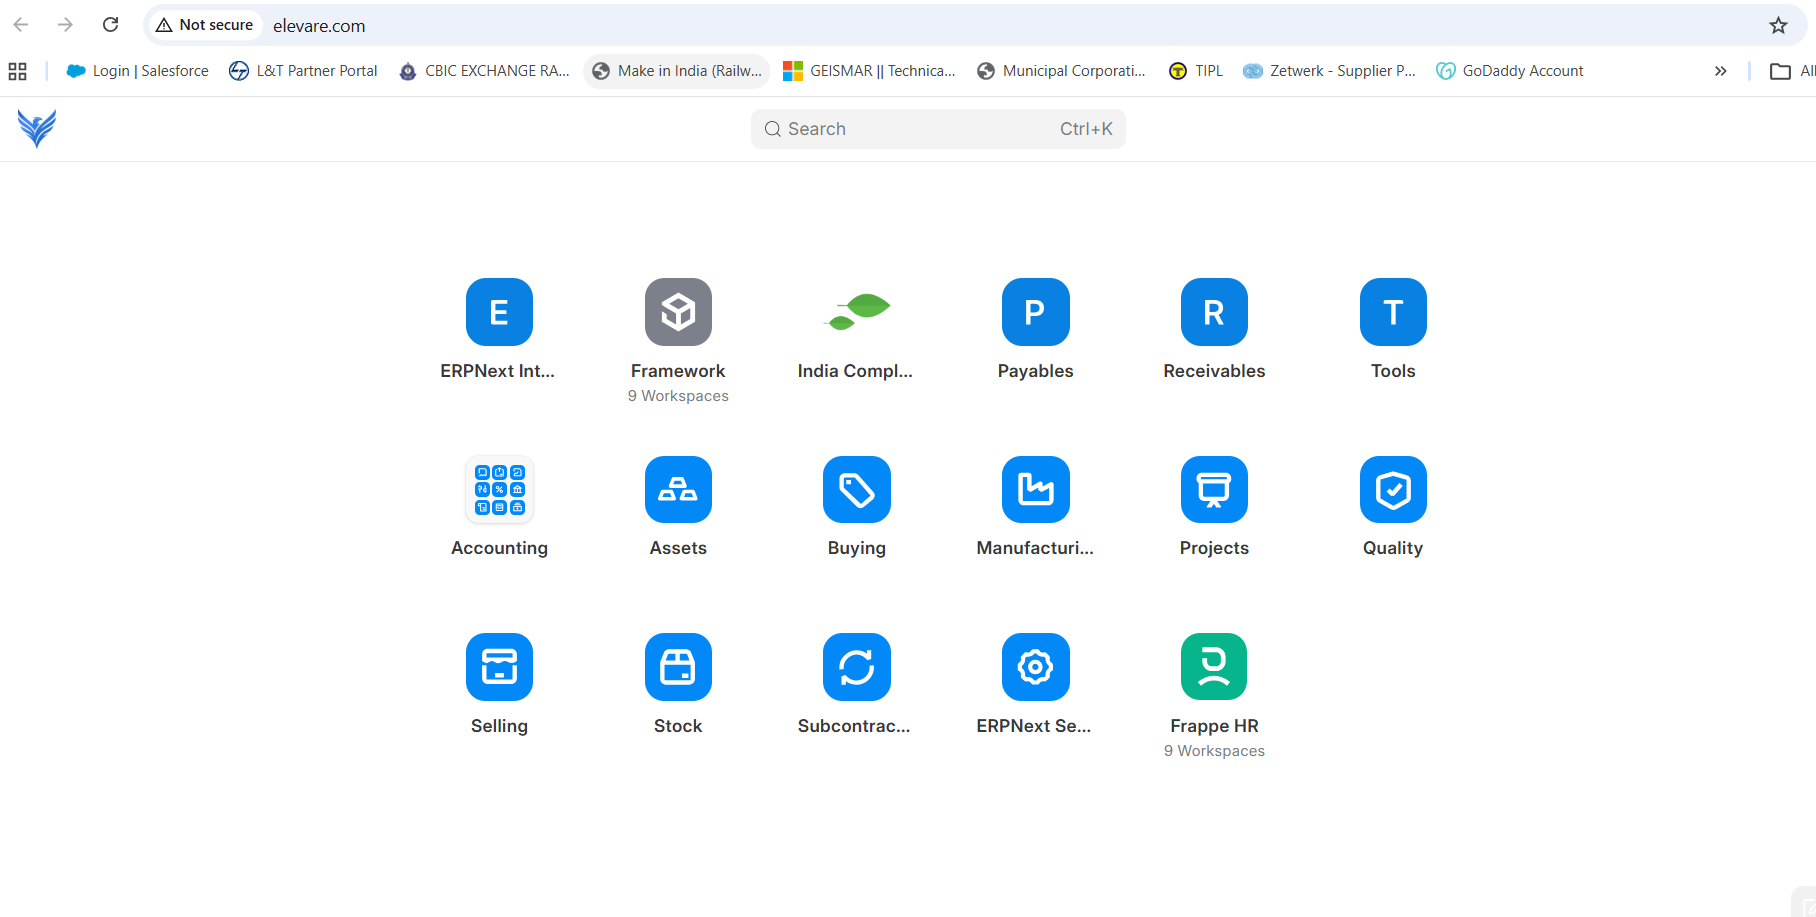The height and width of the screenshot is (917, 1816).
Task: Open the Login | Salesforce bookmark
Action: click(x=138, y=71)
